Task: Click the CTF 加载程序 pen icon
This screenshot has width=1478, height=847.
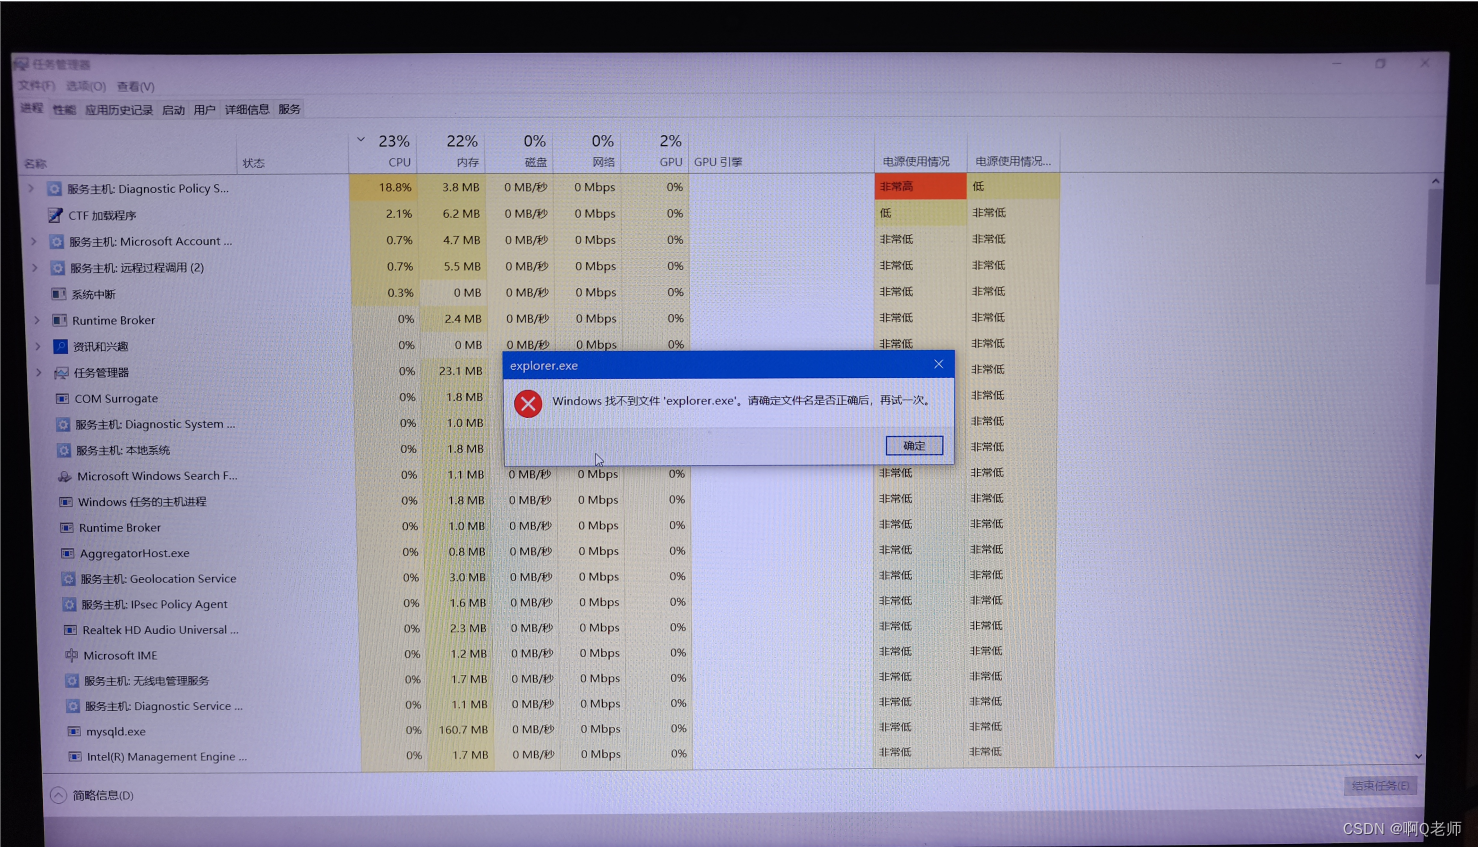Action: 55,215
